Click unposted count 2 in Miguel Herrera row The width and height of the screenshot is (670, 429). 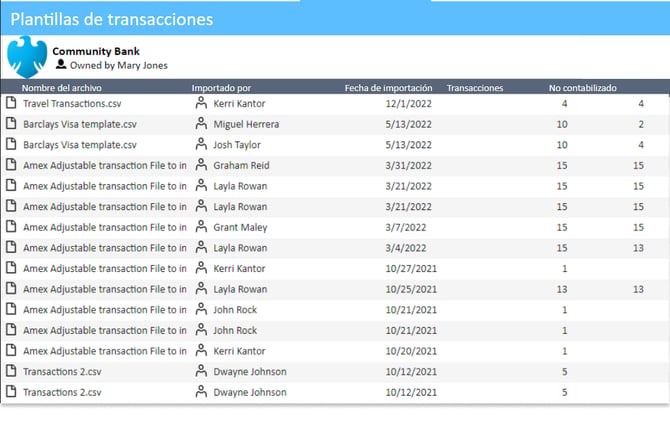click(x=641, y=124)
